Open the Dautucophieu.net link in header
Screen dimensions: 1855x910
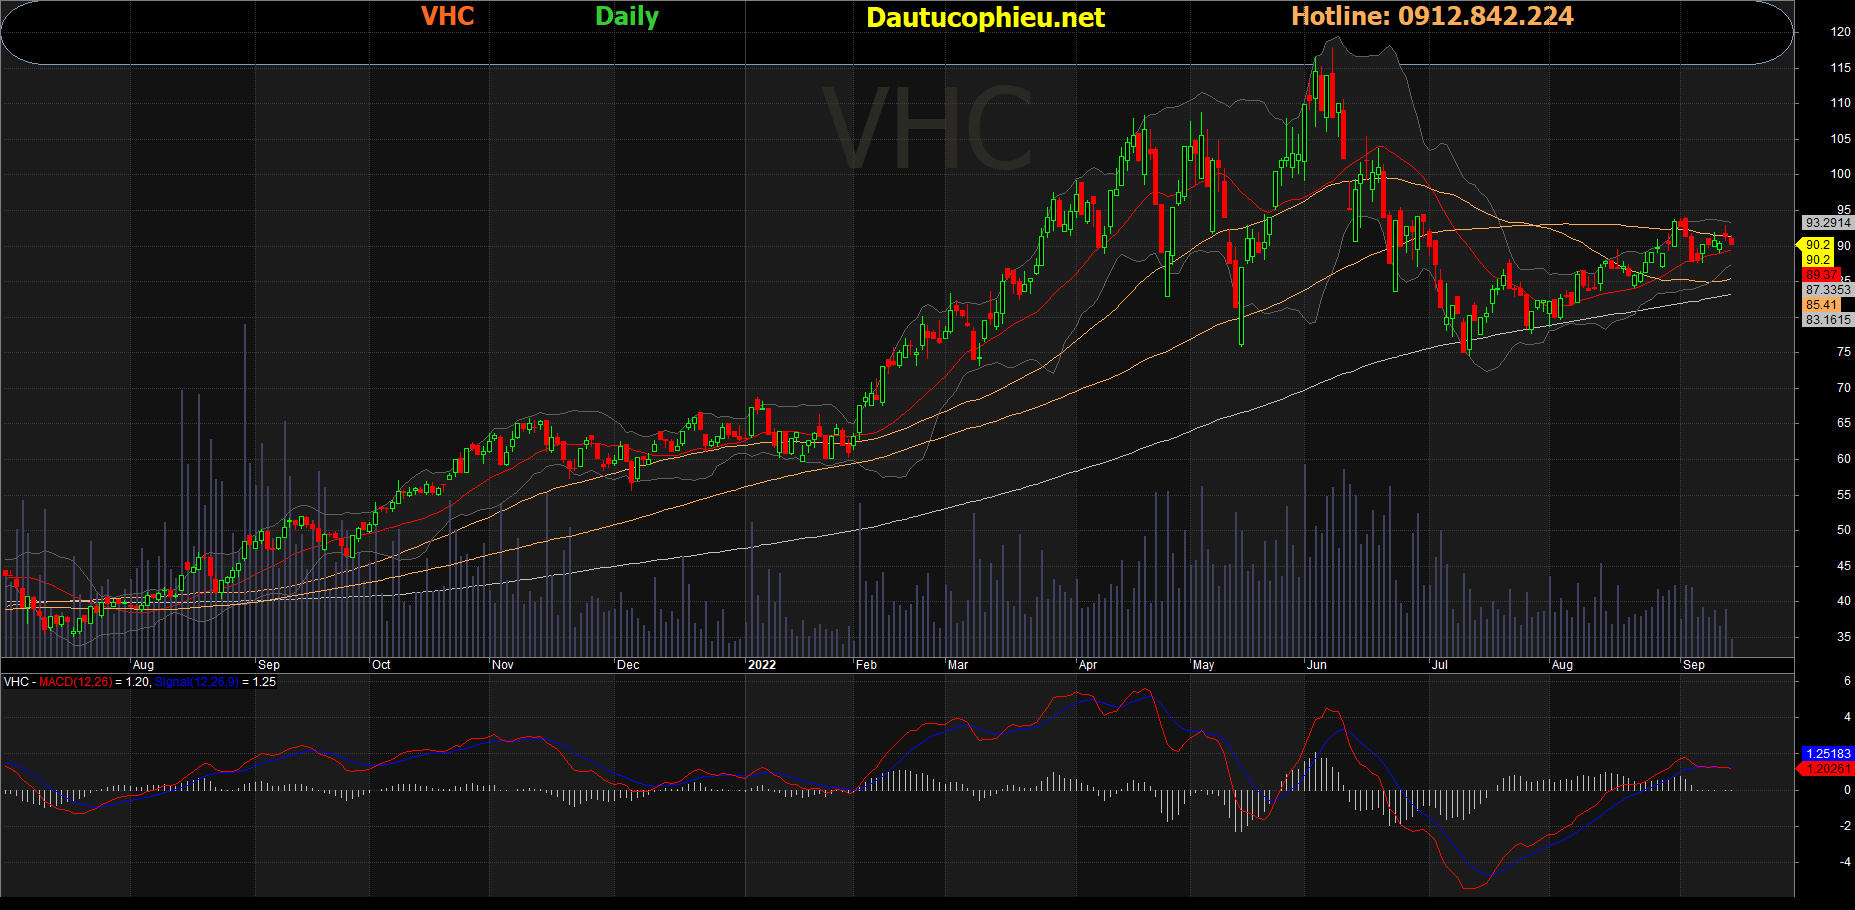tap(985, 18)
